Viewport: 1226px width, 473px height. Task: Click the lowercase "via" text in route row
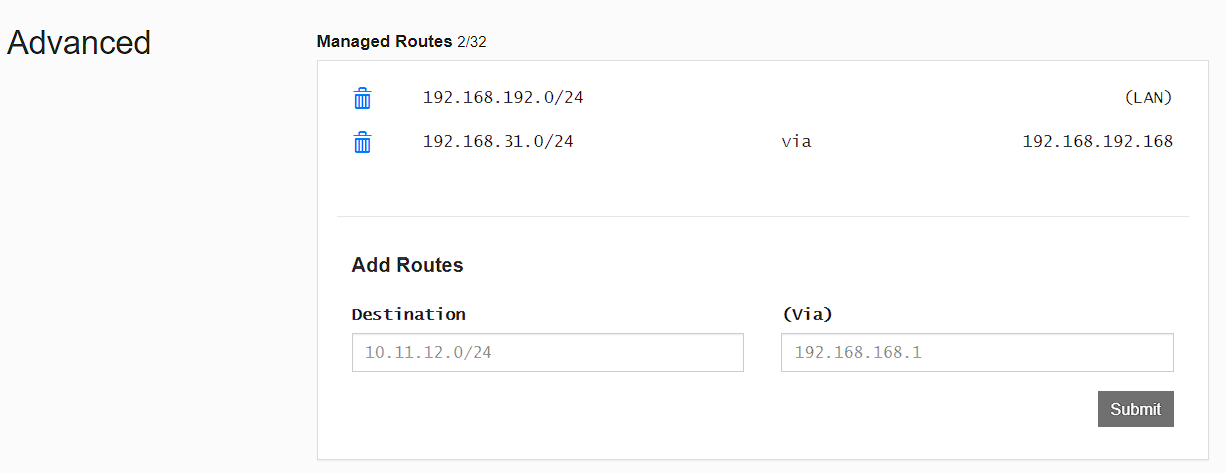(x=796, y=142)
